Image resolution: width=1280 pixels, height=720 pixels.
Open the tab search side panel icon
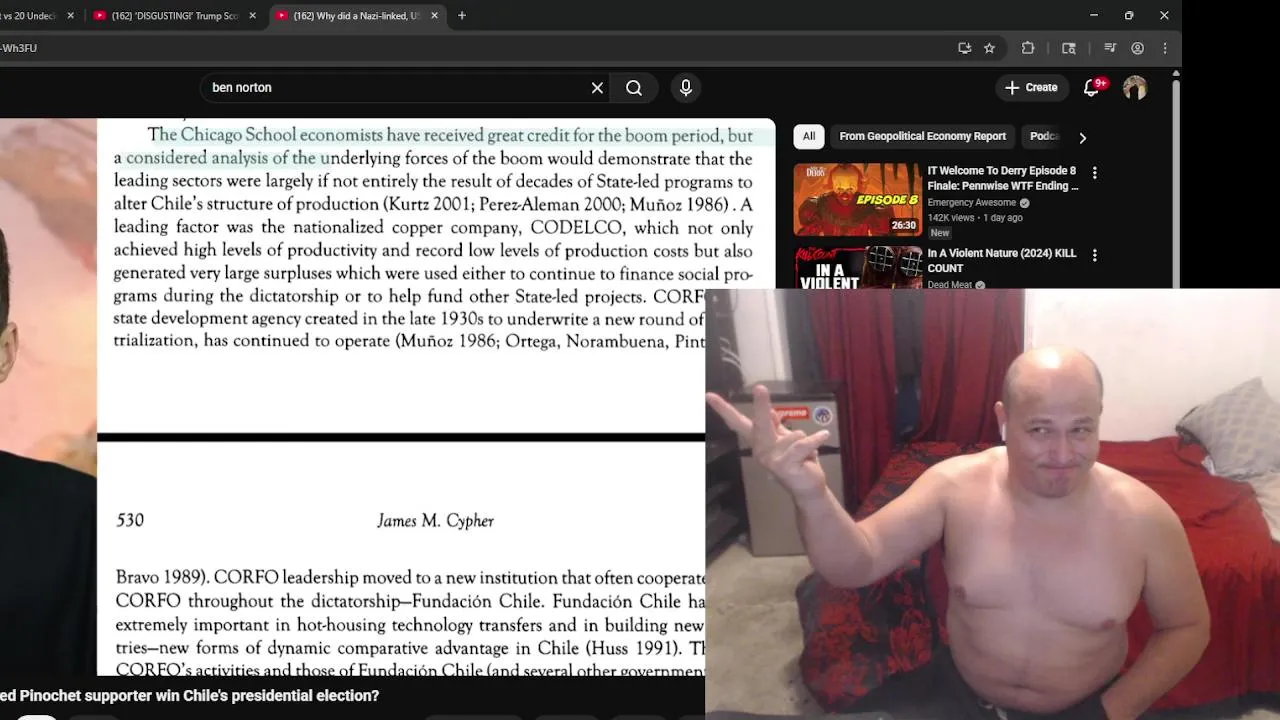[1069, 48]
